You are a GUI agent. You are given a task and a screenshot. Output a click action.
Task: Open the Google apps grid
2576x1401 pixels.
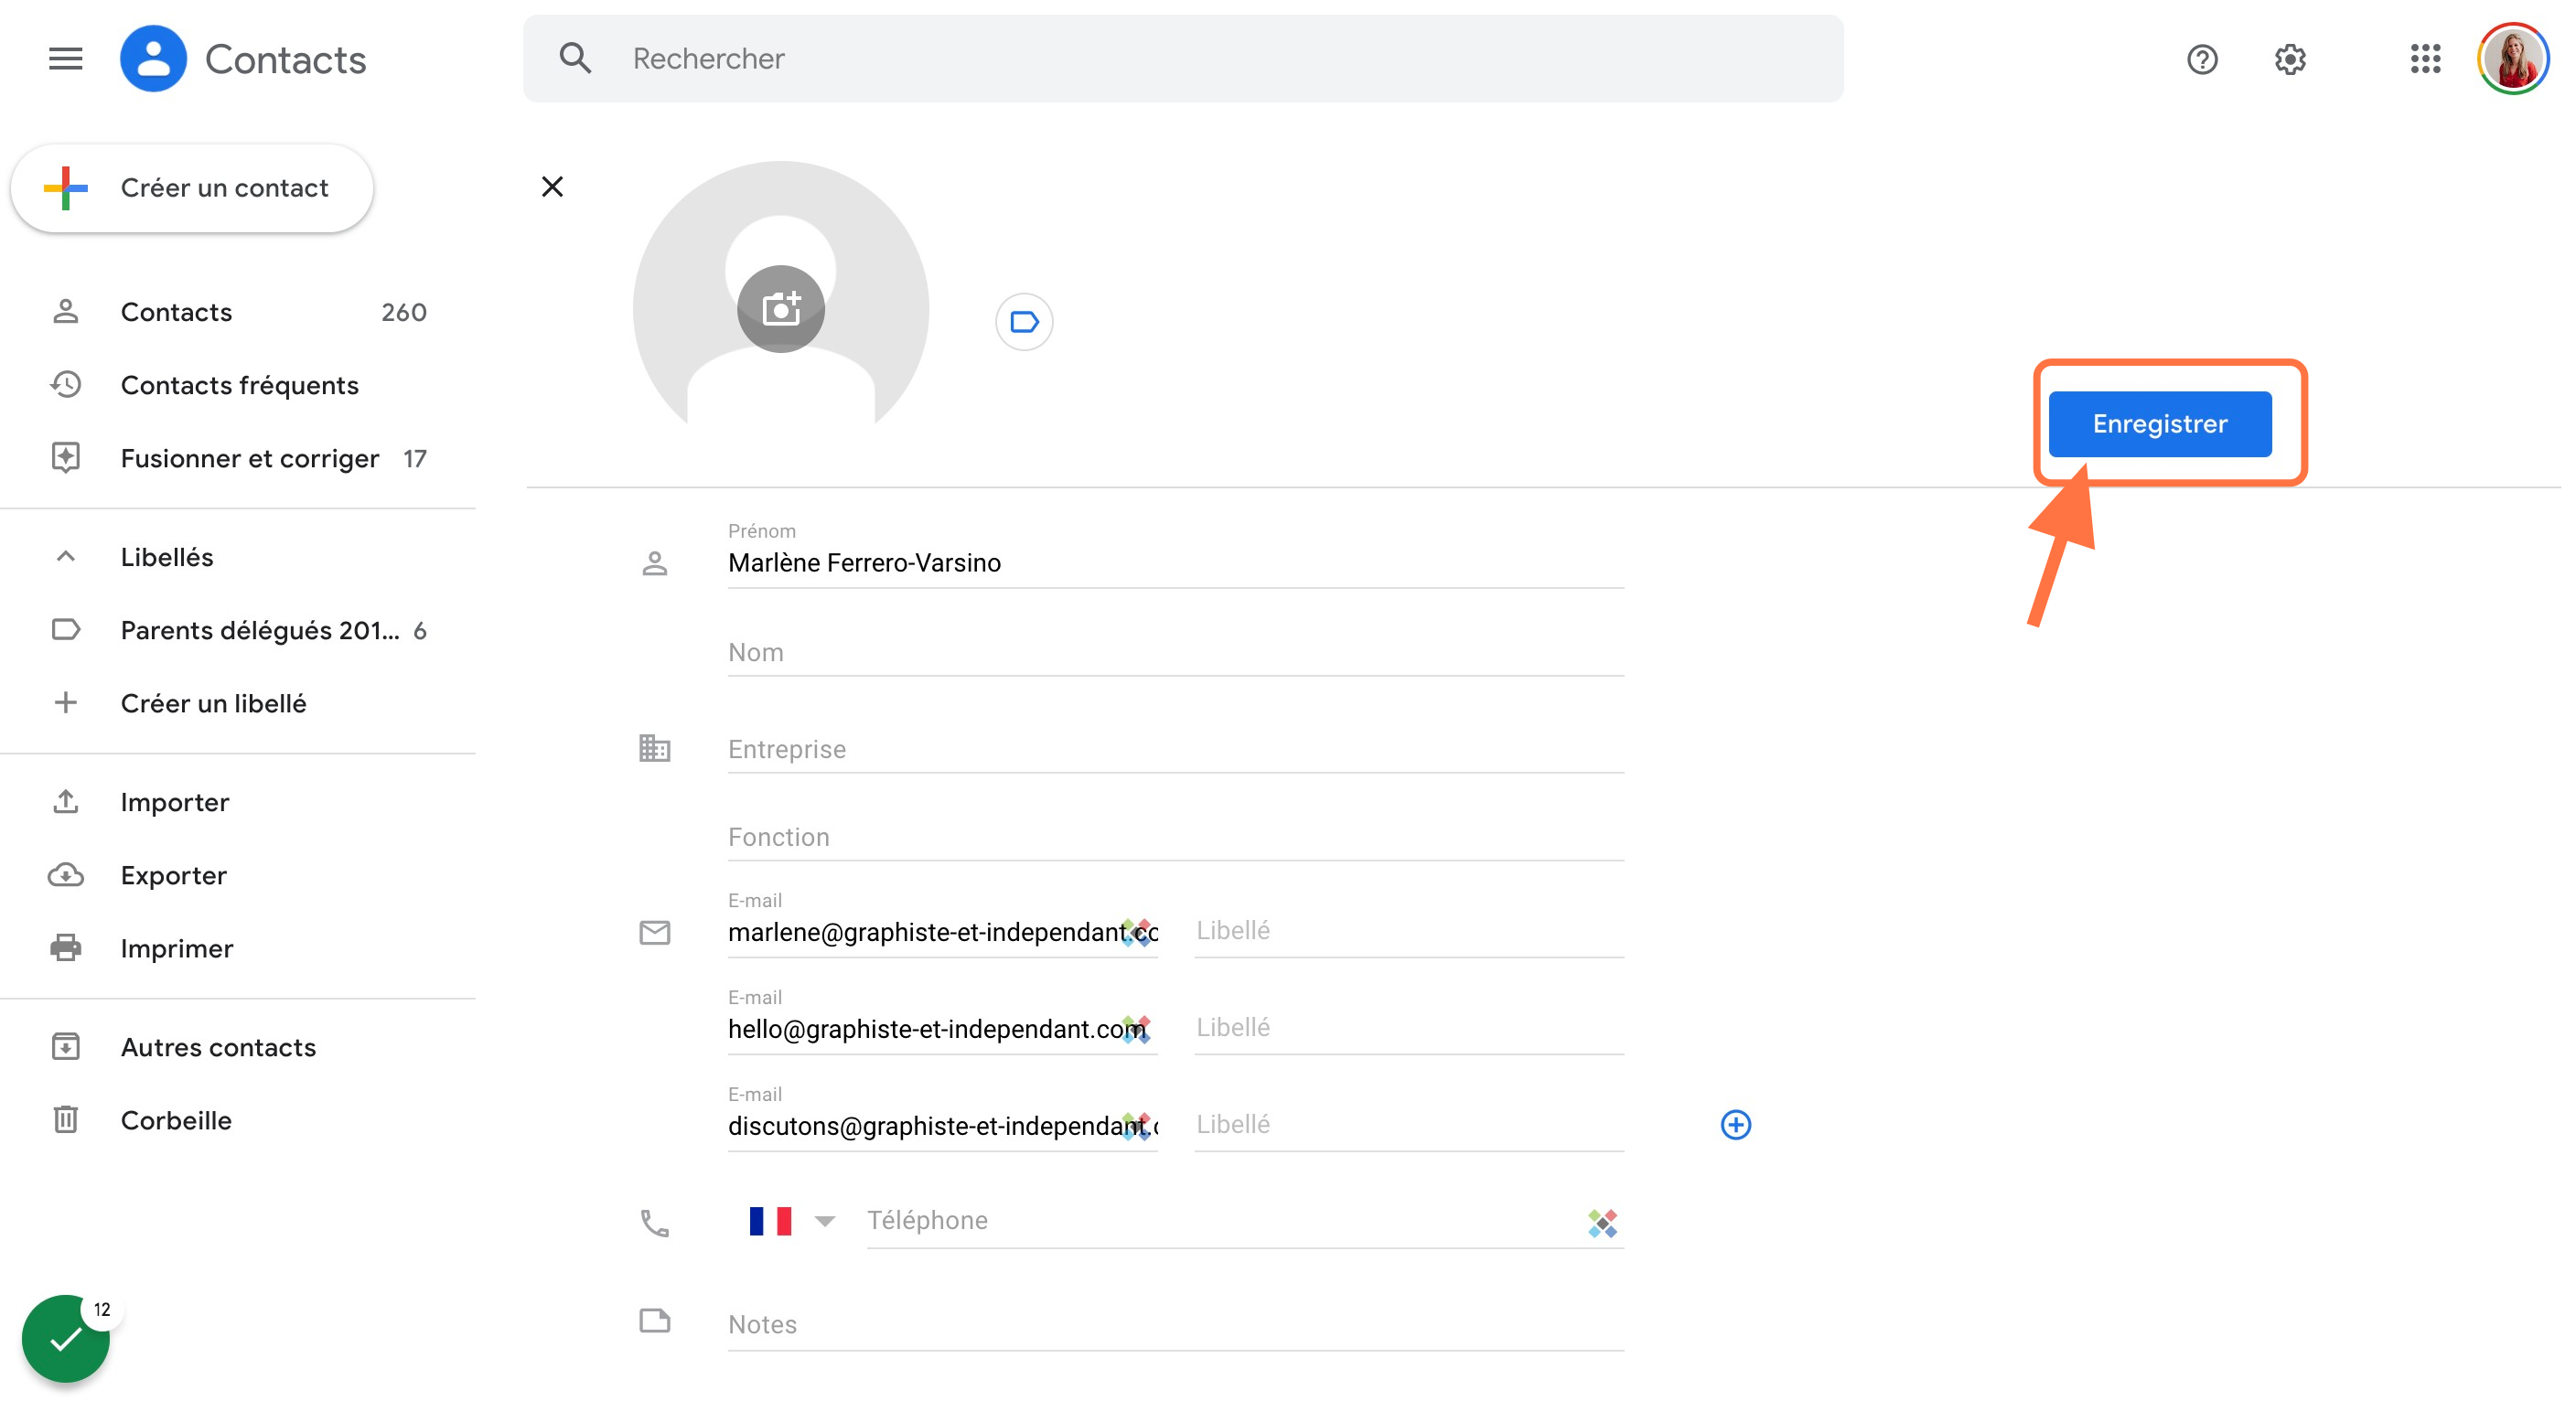[x=2425, y=59]
